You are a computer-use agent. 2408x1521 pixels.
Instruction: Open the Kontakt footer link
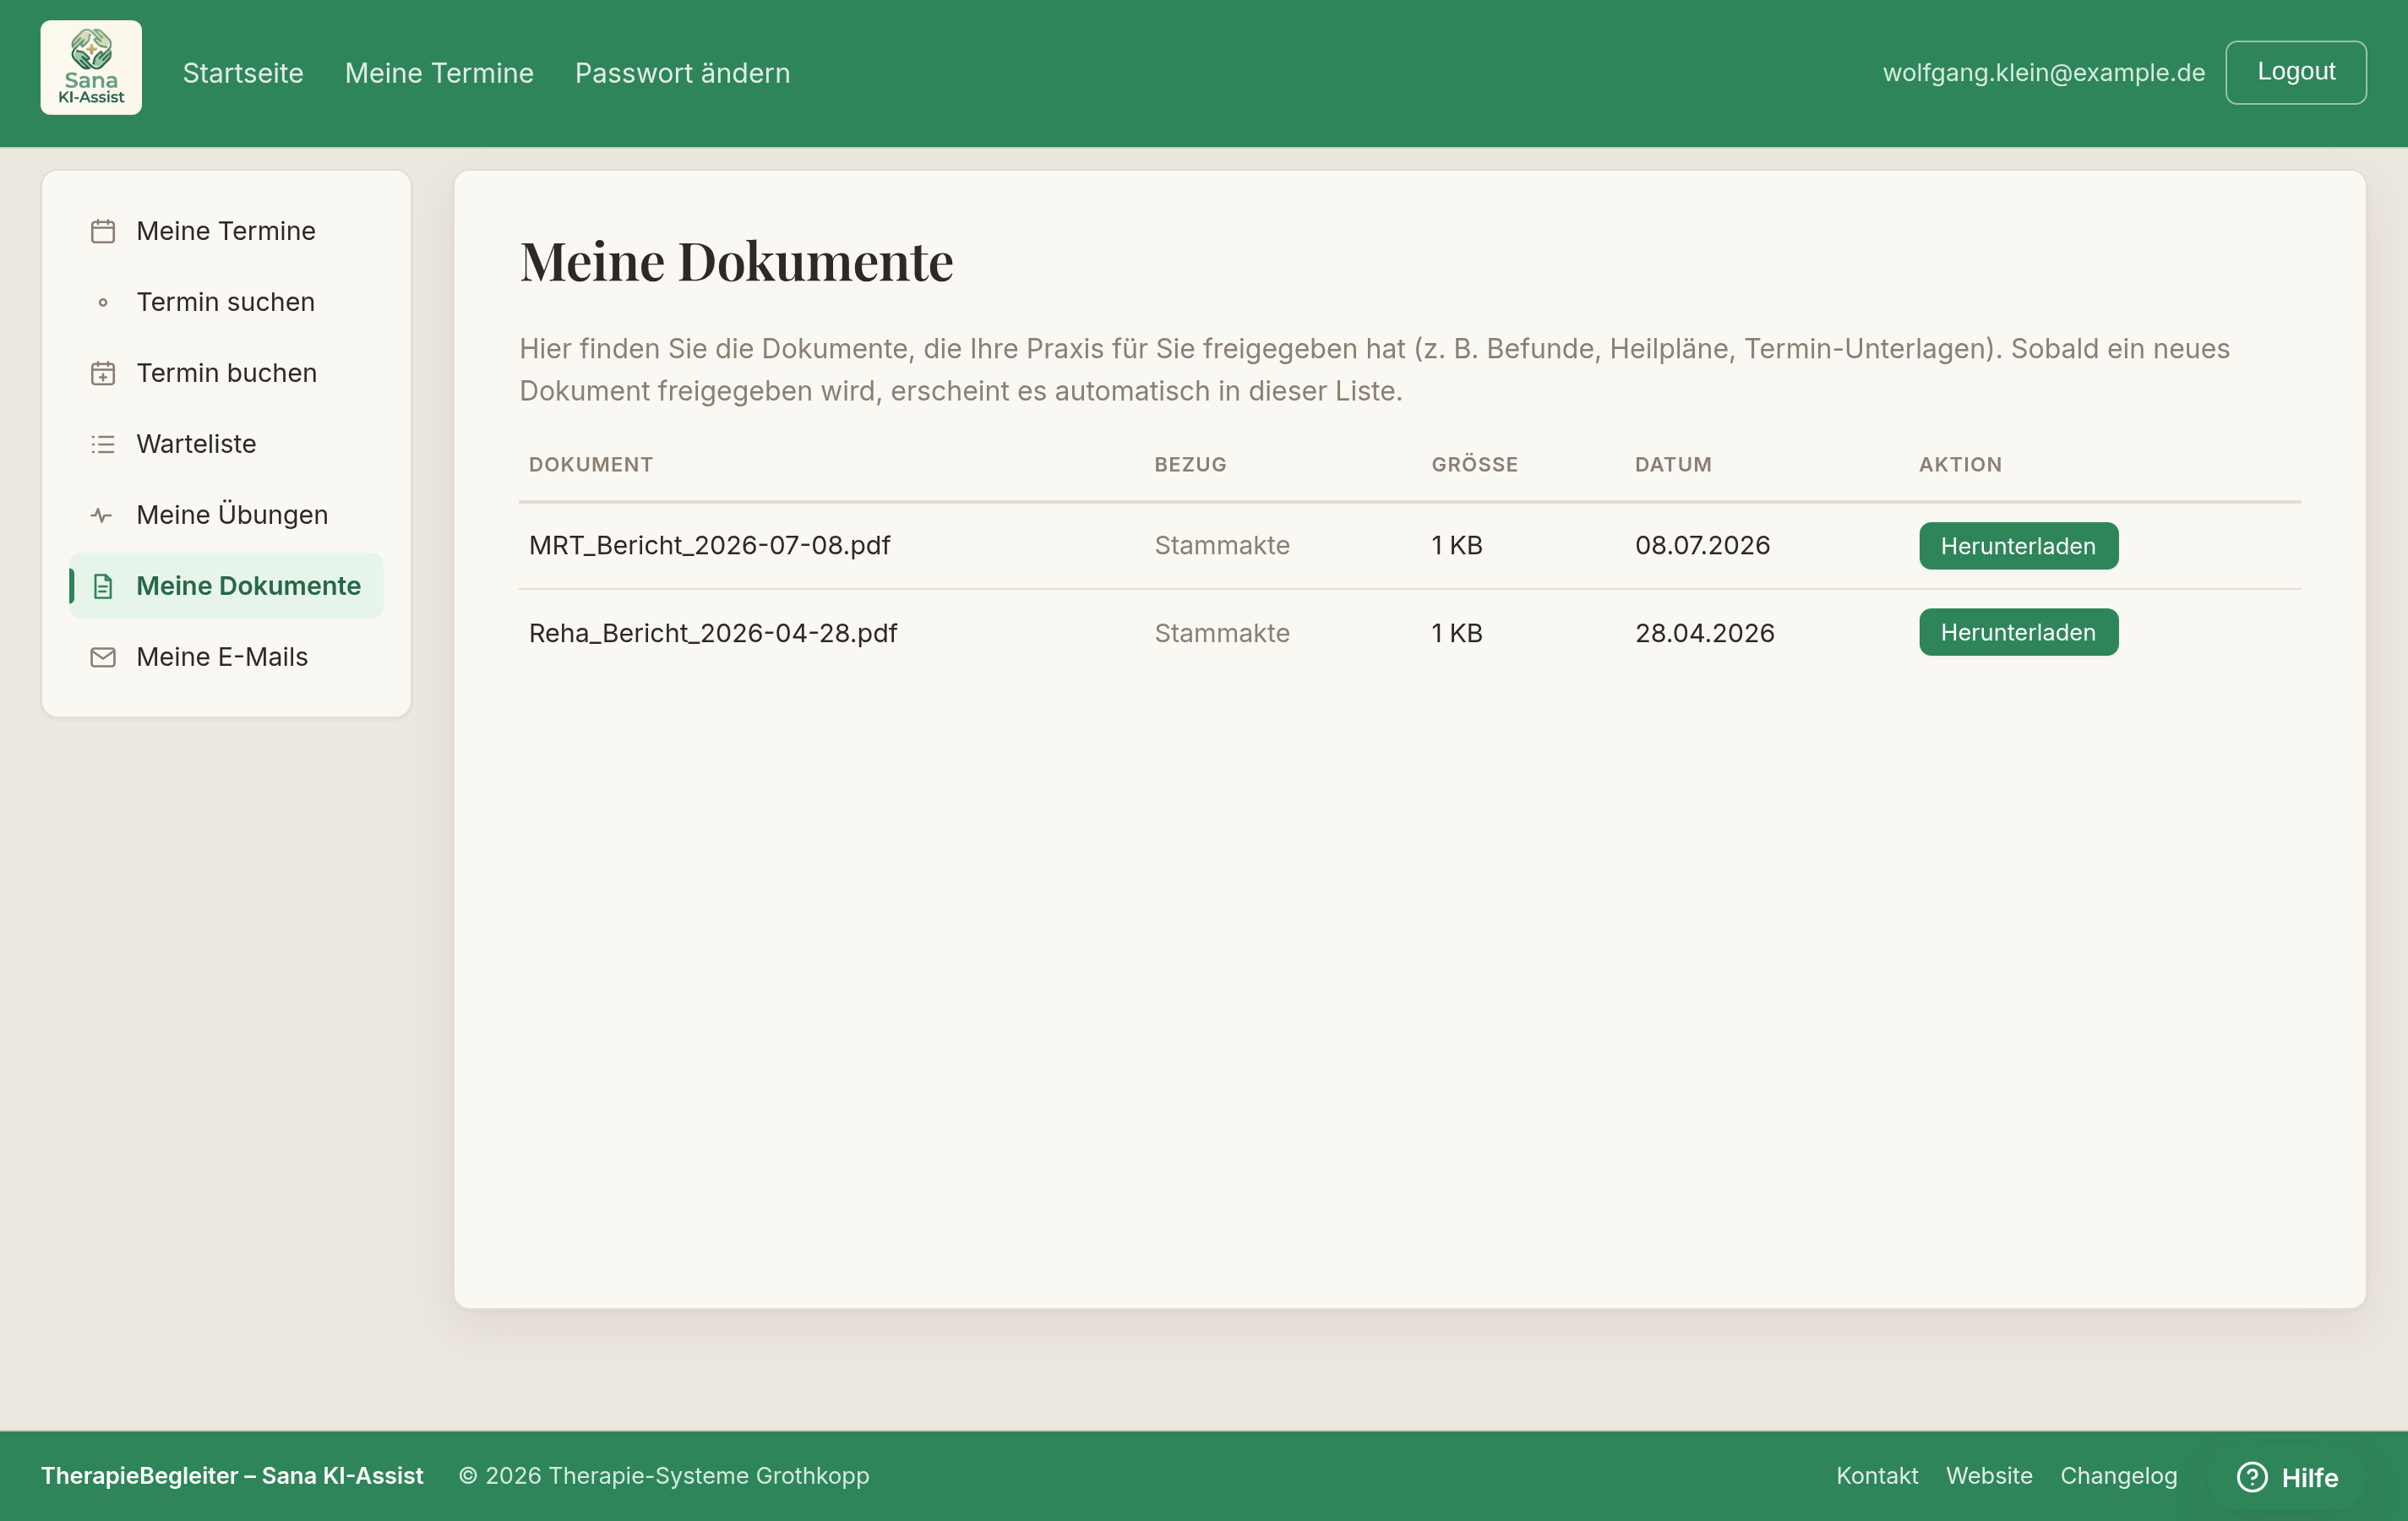point(1877,1475)
